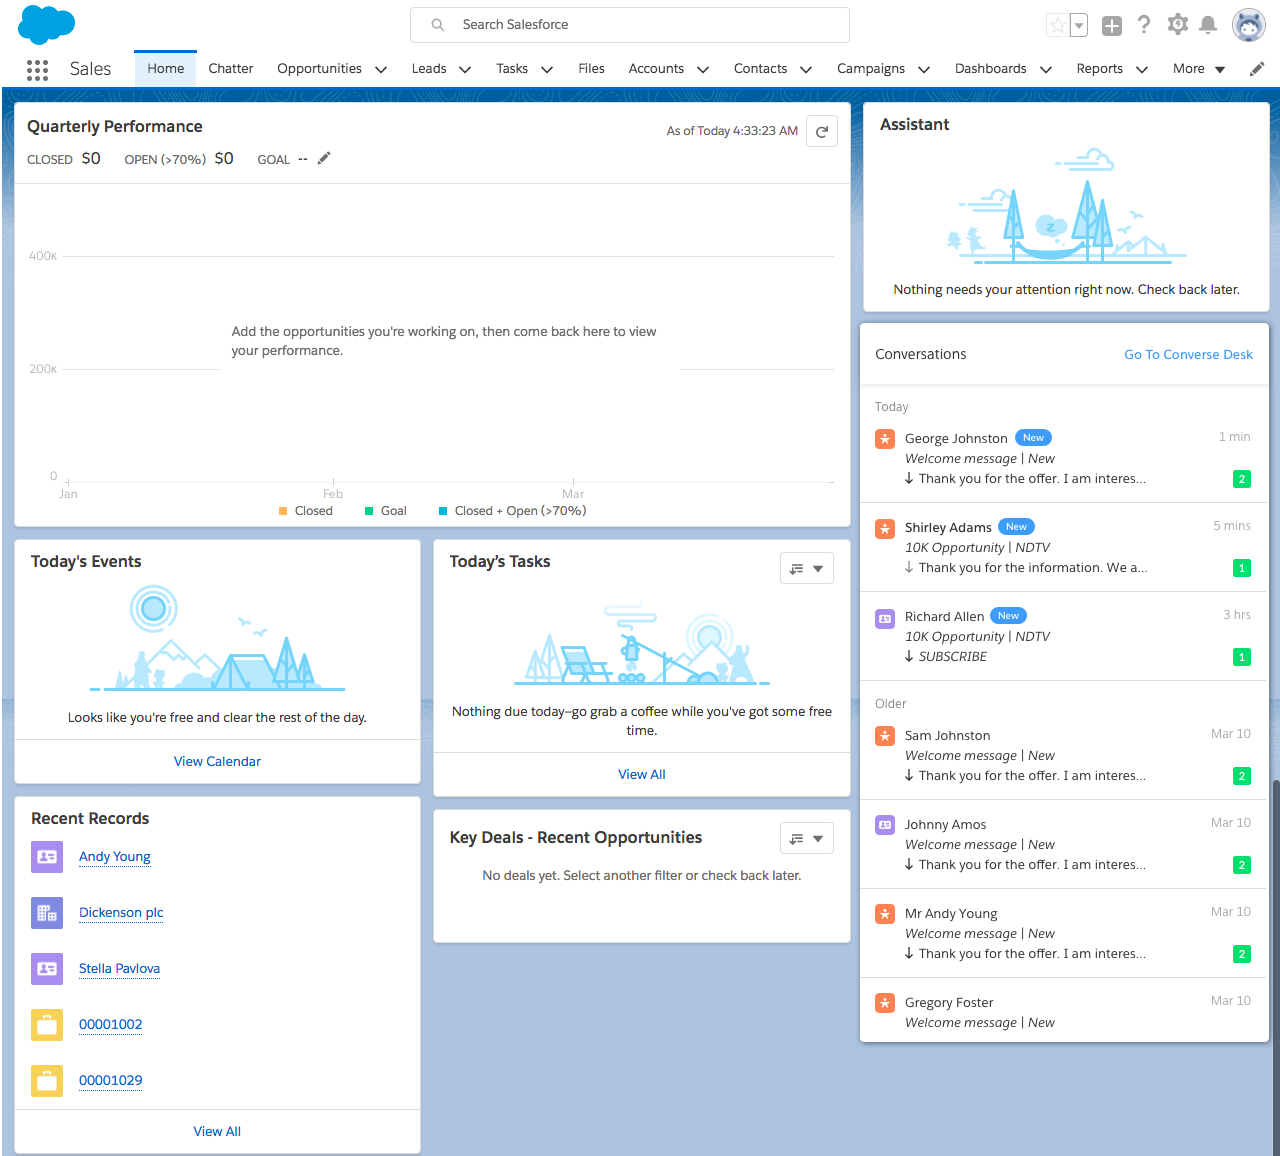Click the favorites star icon

click(1057, 26)
